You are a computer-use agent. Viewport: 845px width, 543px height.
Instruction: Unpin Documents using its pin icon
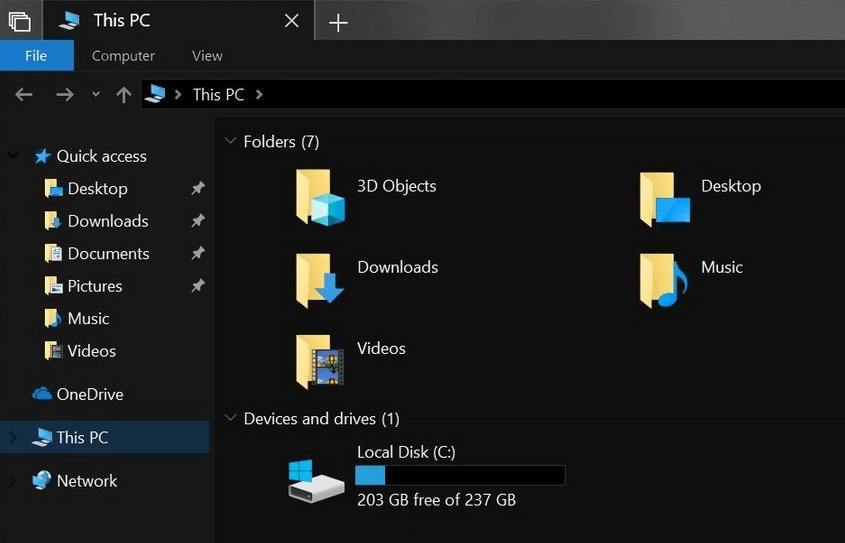pos(198,253)
